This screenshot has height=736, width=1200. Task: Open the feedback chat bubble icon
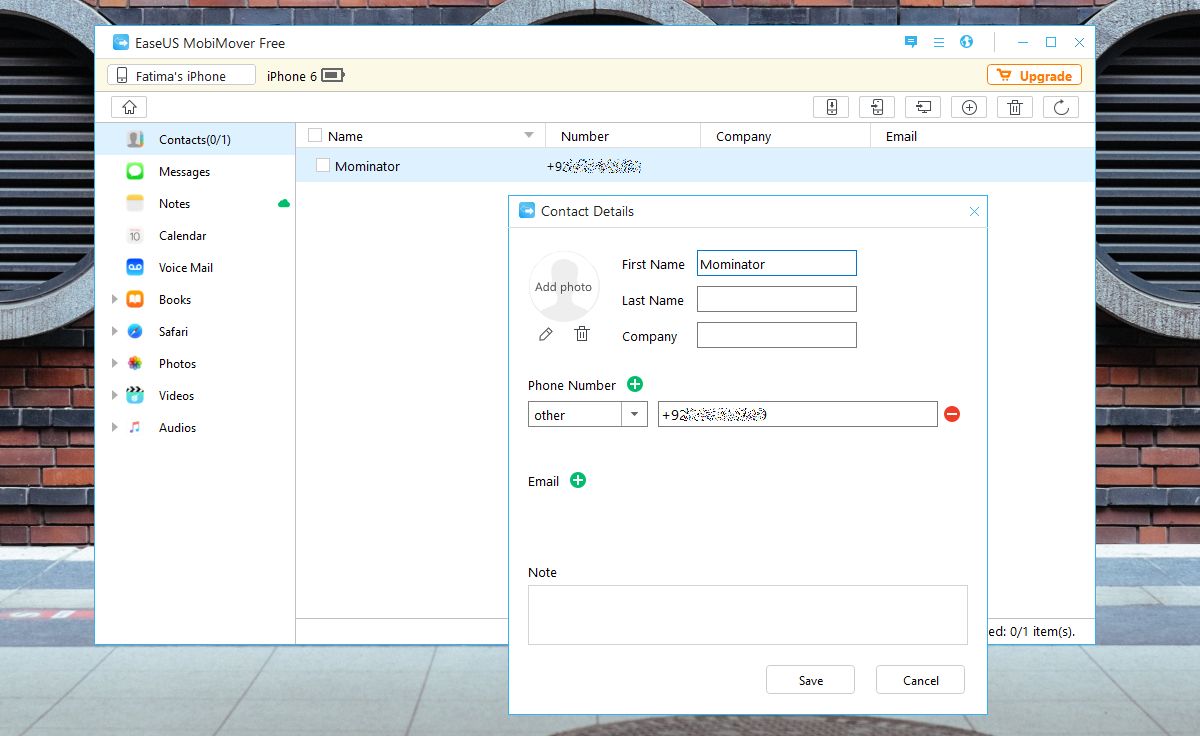point(911,42)
